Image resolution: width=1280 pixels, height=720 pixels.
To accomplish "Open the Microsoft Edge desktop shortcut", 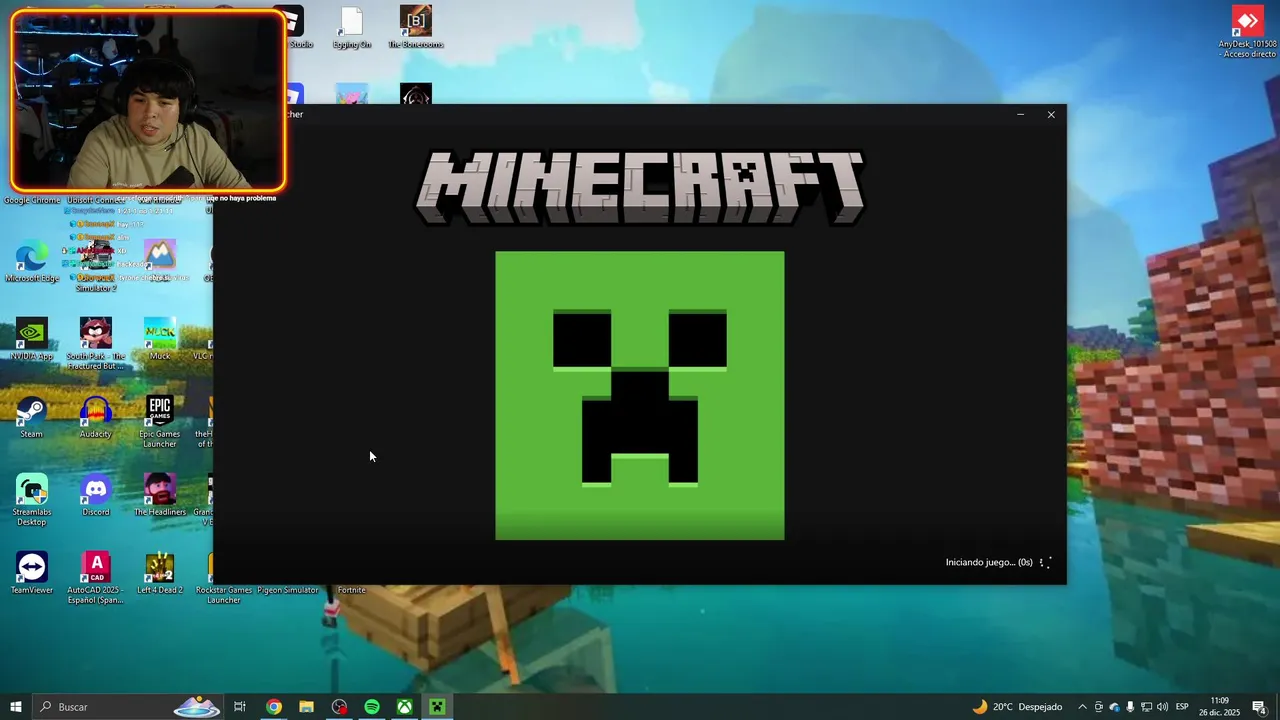I will pyautogui.click(x=32, y=262).
